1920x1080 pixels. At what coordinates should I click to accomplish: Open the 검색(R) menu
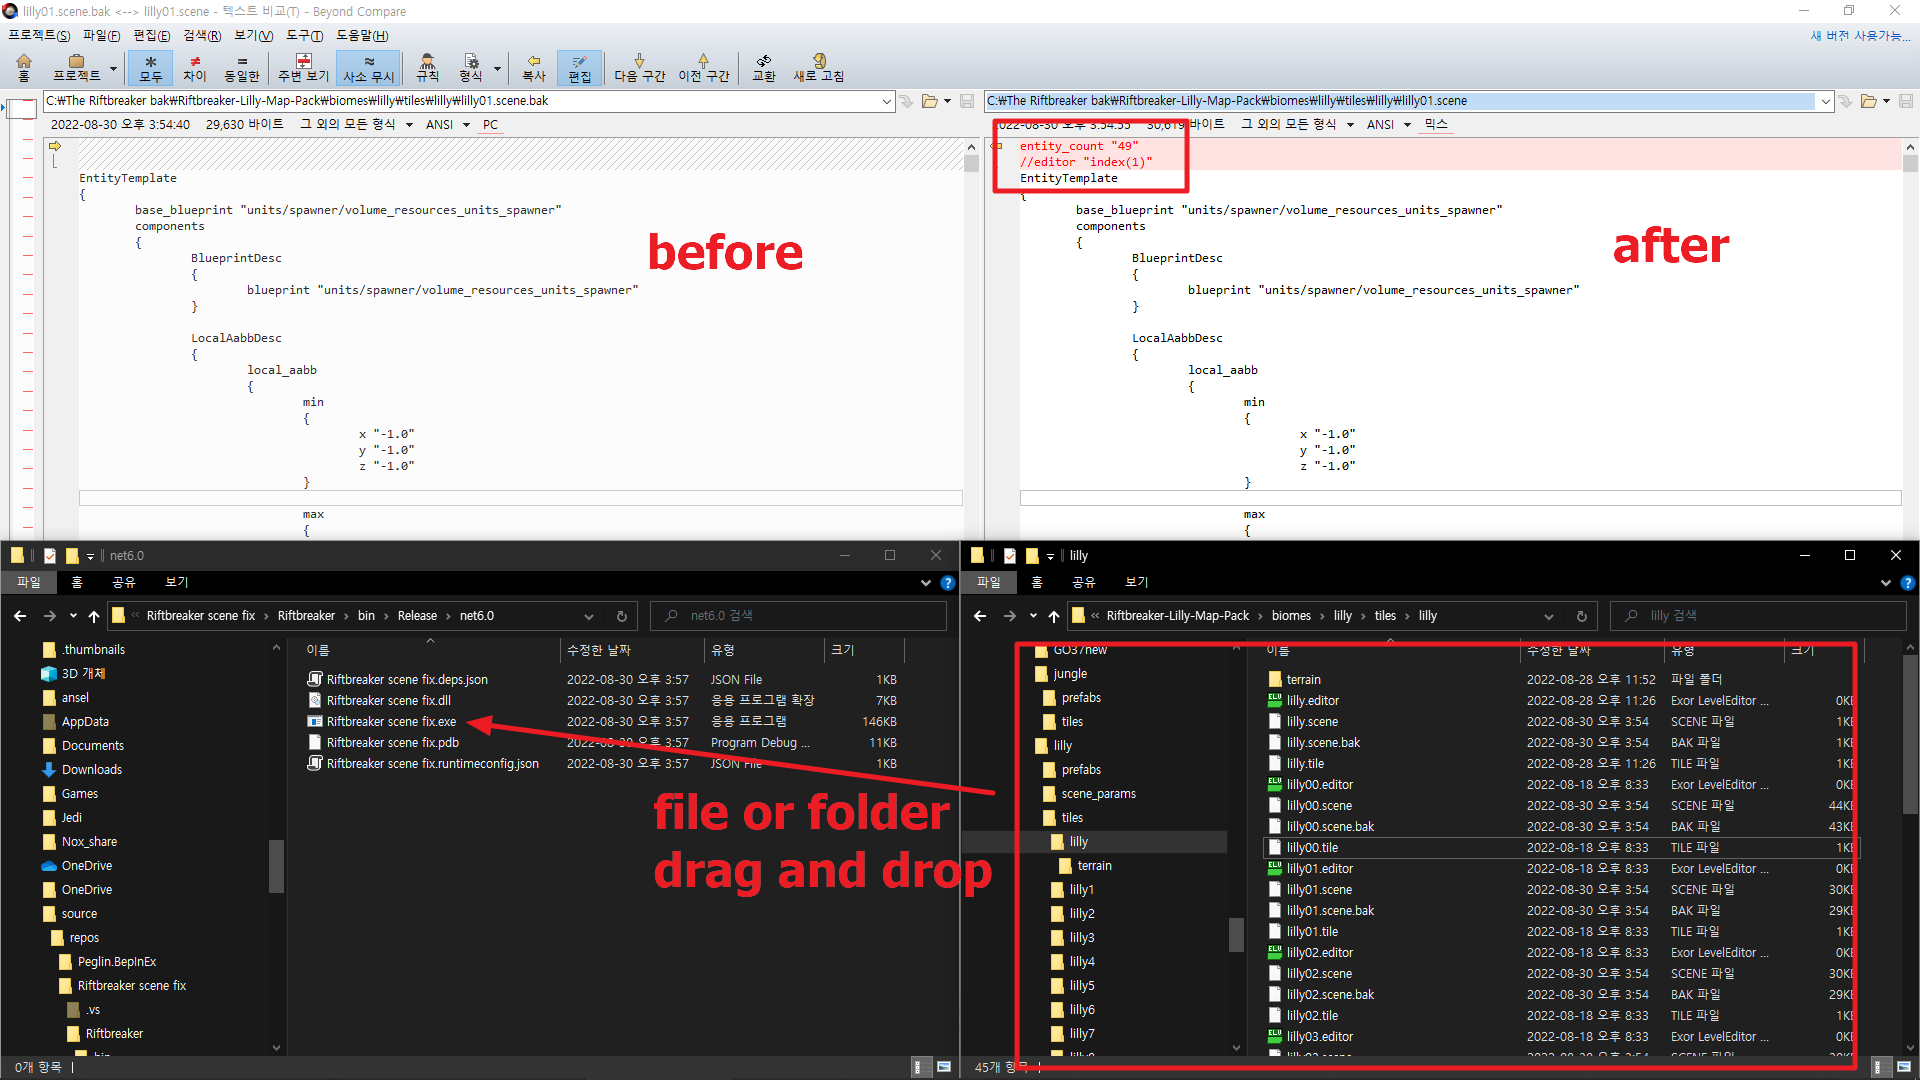[x=201, y=35]
